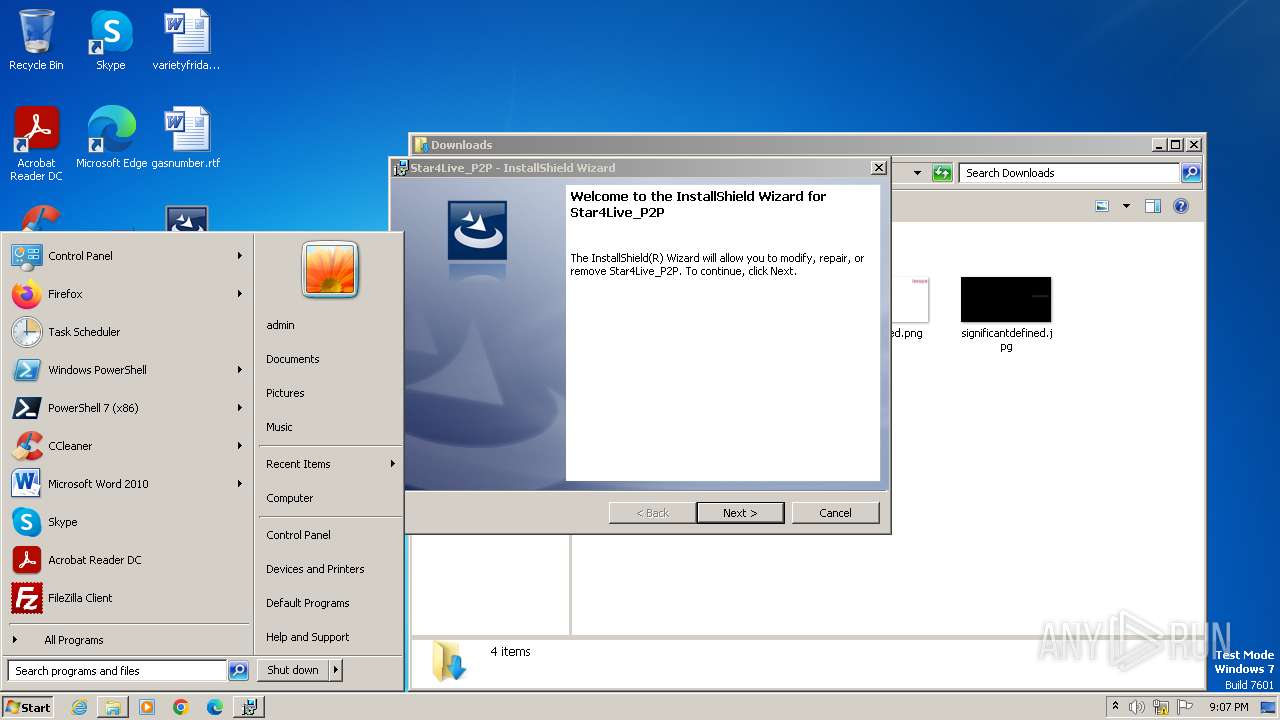
Task: Switch to the InstallShield installer taskbar icon
Action: 249,707
